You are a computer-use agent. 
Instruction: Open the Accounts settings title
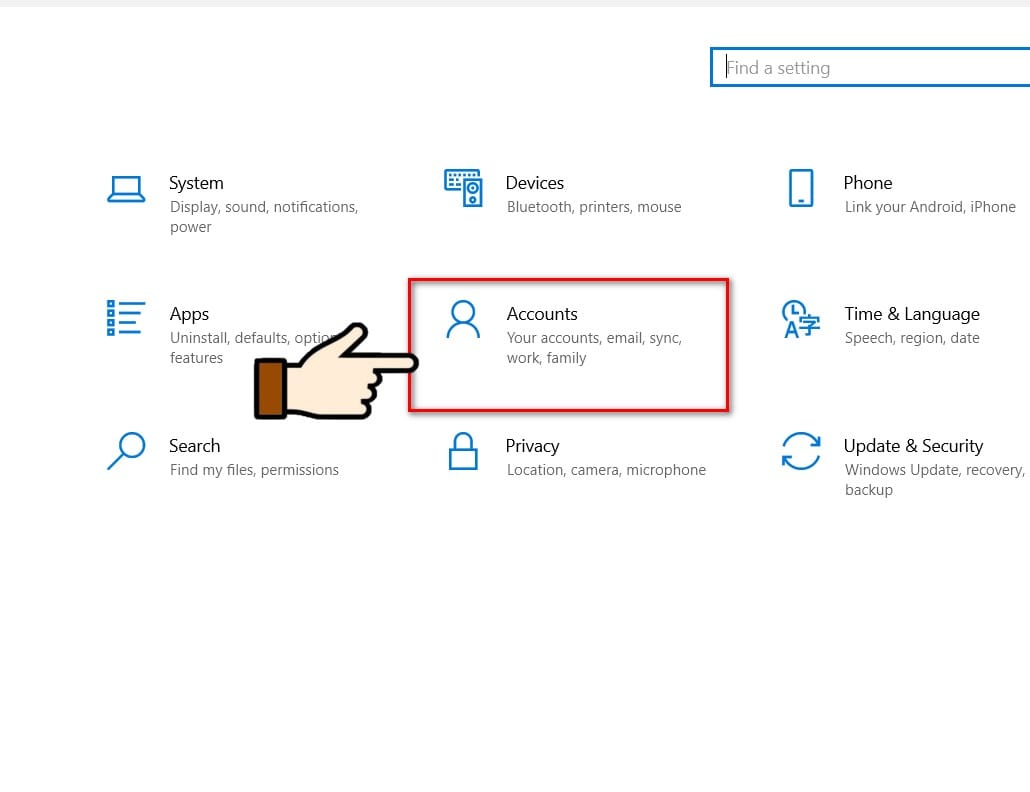pyautogui.click(x=542, y=314)
